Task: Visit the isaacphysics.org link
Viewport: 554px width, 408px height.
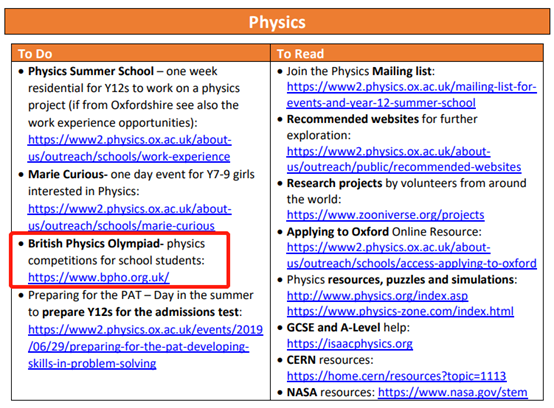Action: point(350,343)
